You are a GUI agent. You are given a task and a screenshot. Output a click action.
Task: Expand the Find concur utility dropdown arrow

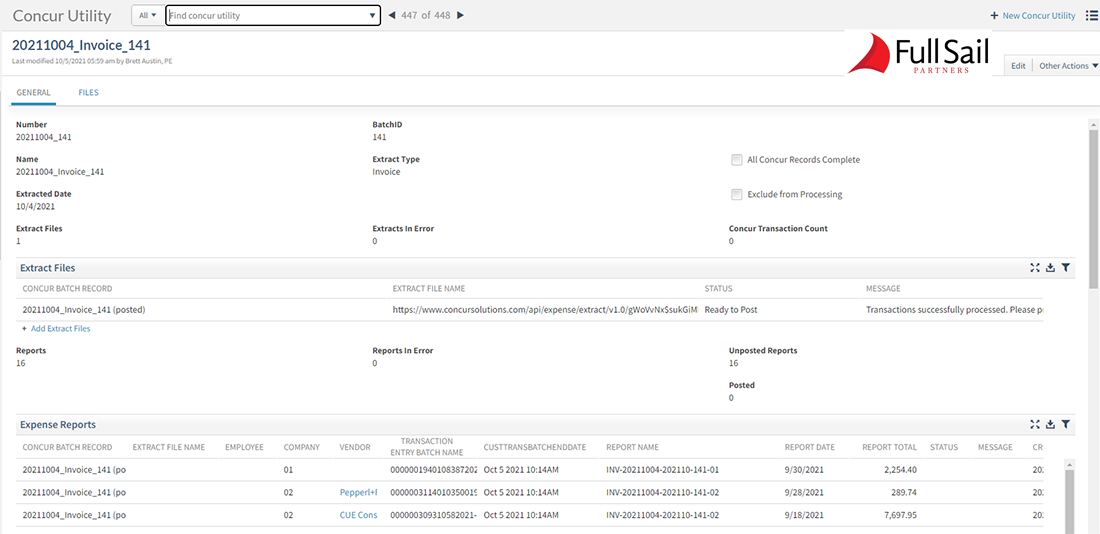coord(373,15)
